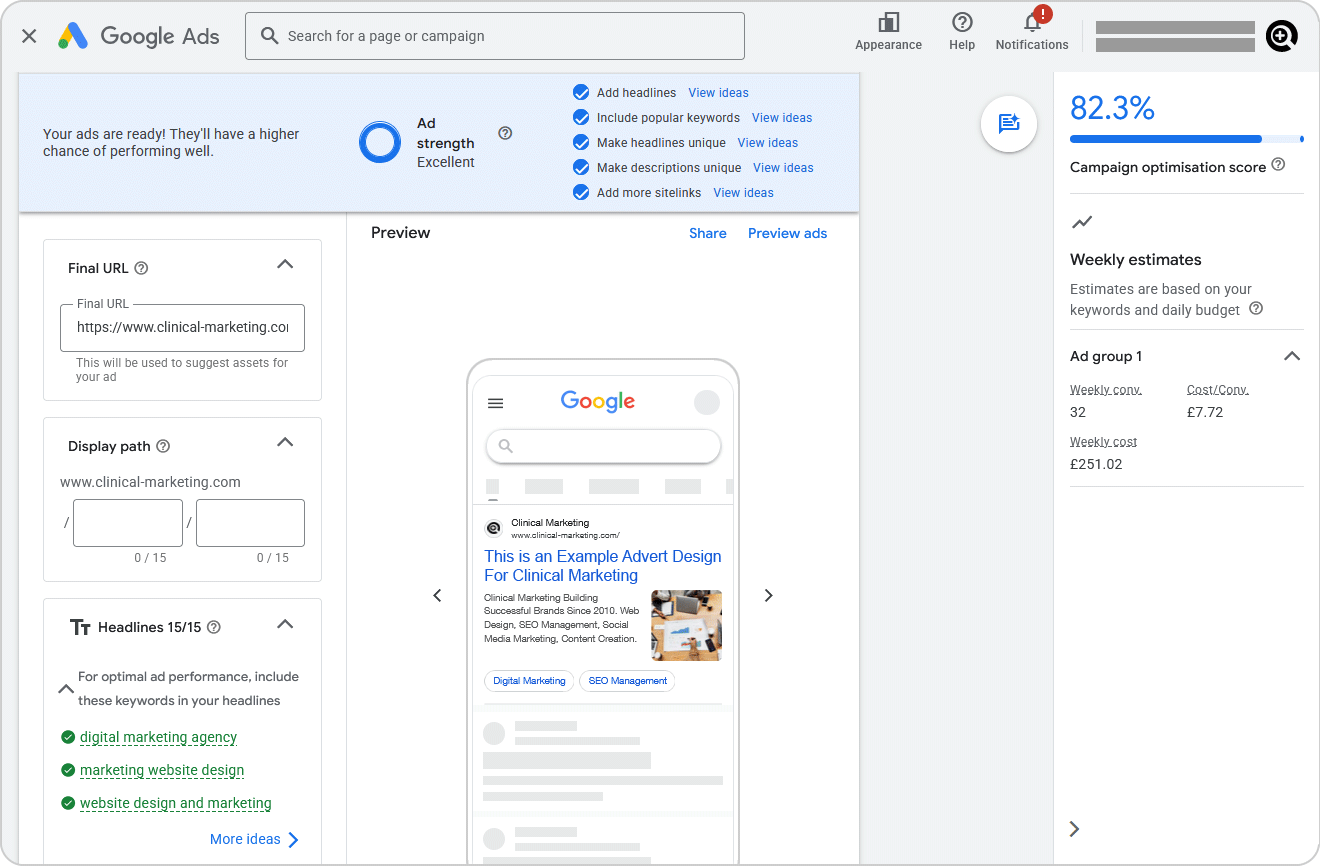Click the checkmark beside Add headlines
Viewport: 1320px width, 866px height.
point(581,92)
